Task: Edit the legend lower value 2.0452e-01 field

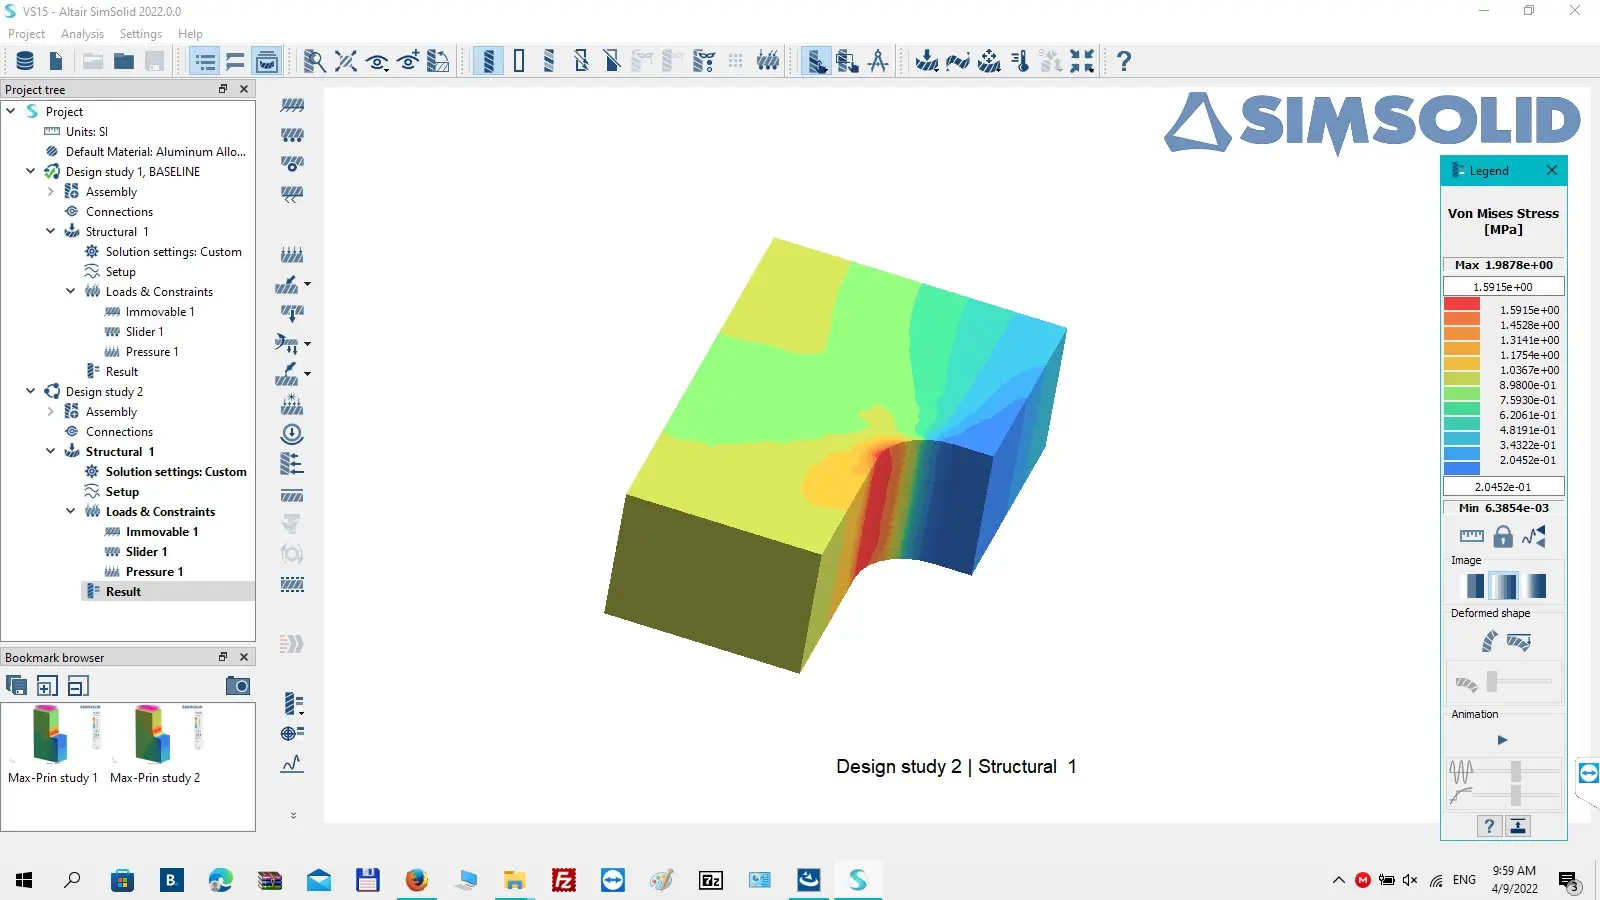Action: click(x=1503, y=487)
